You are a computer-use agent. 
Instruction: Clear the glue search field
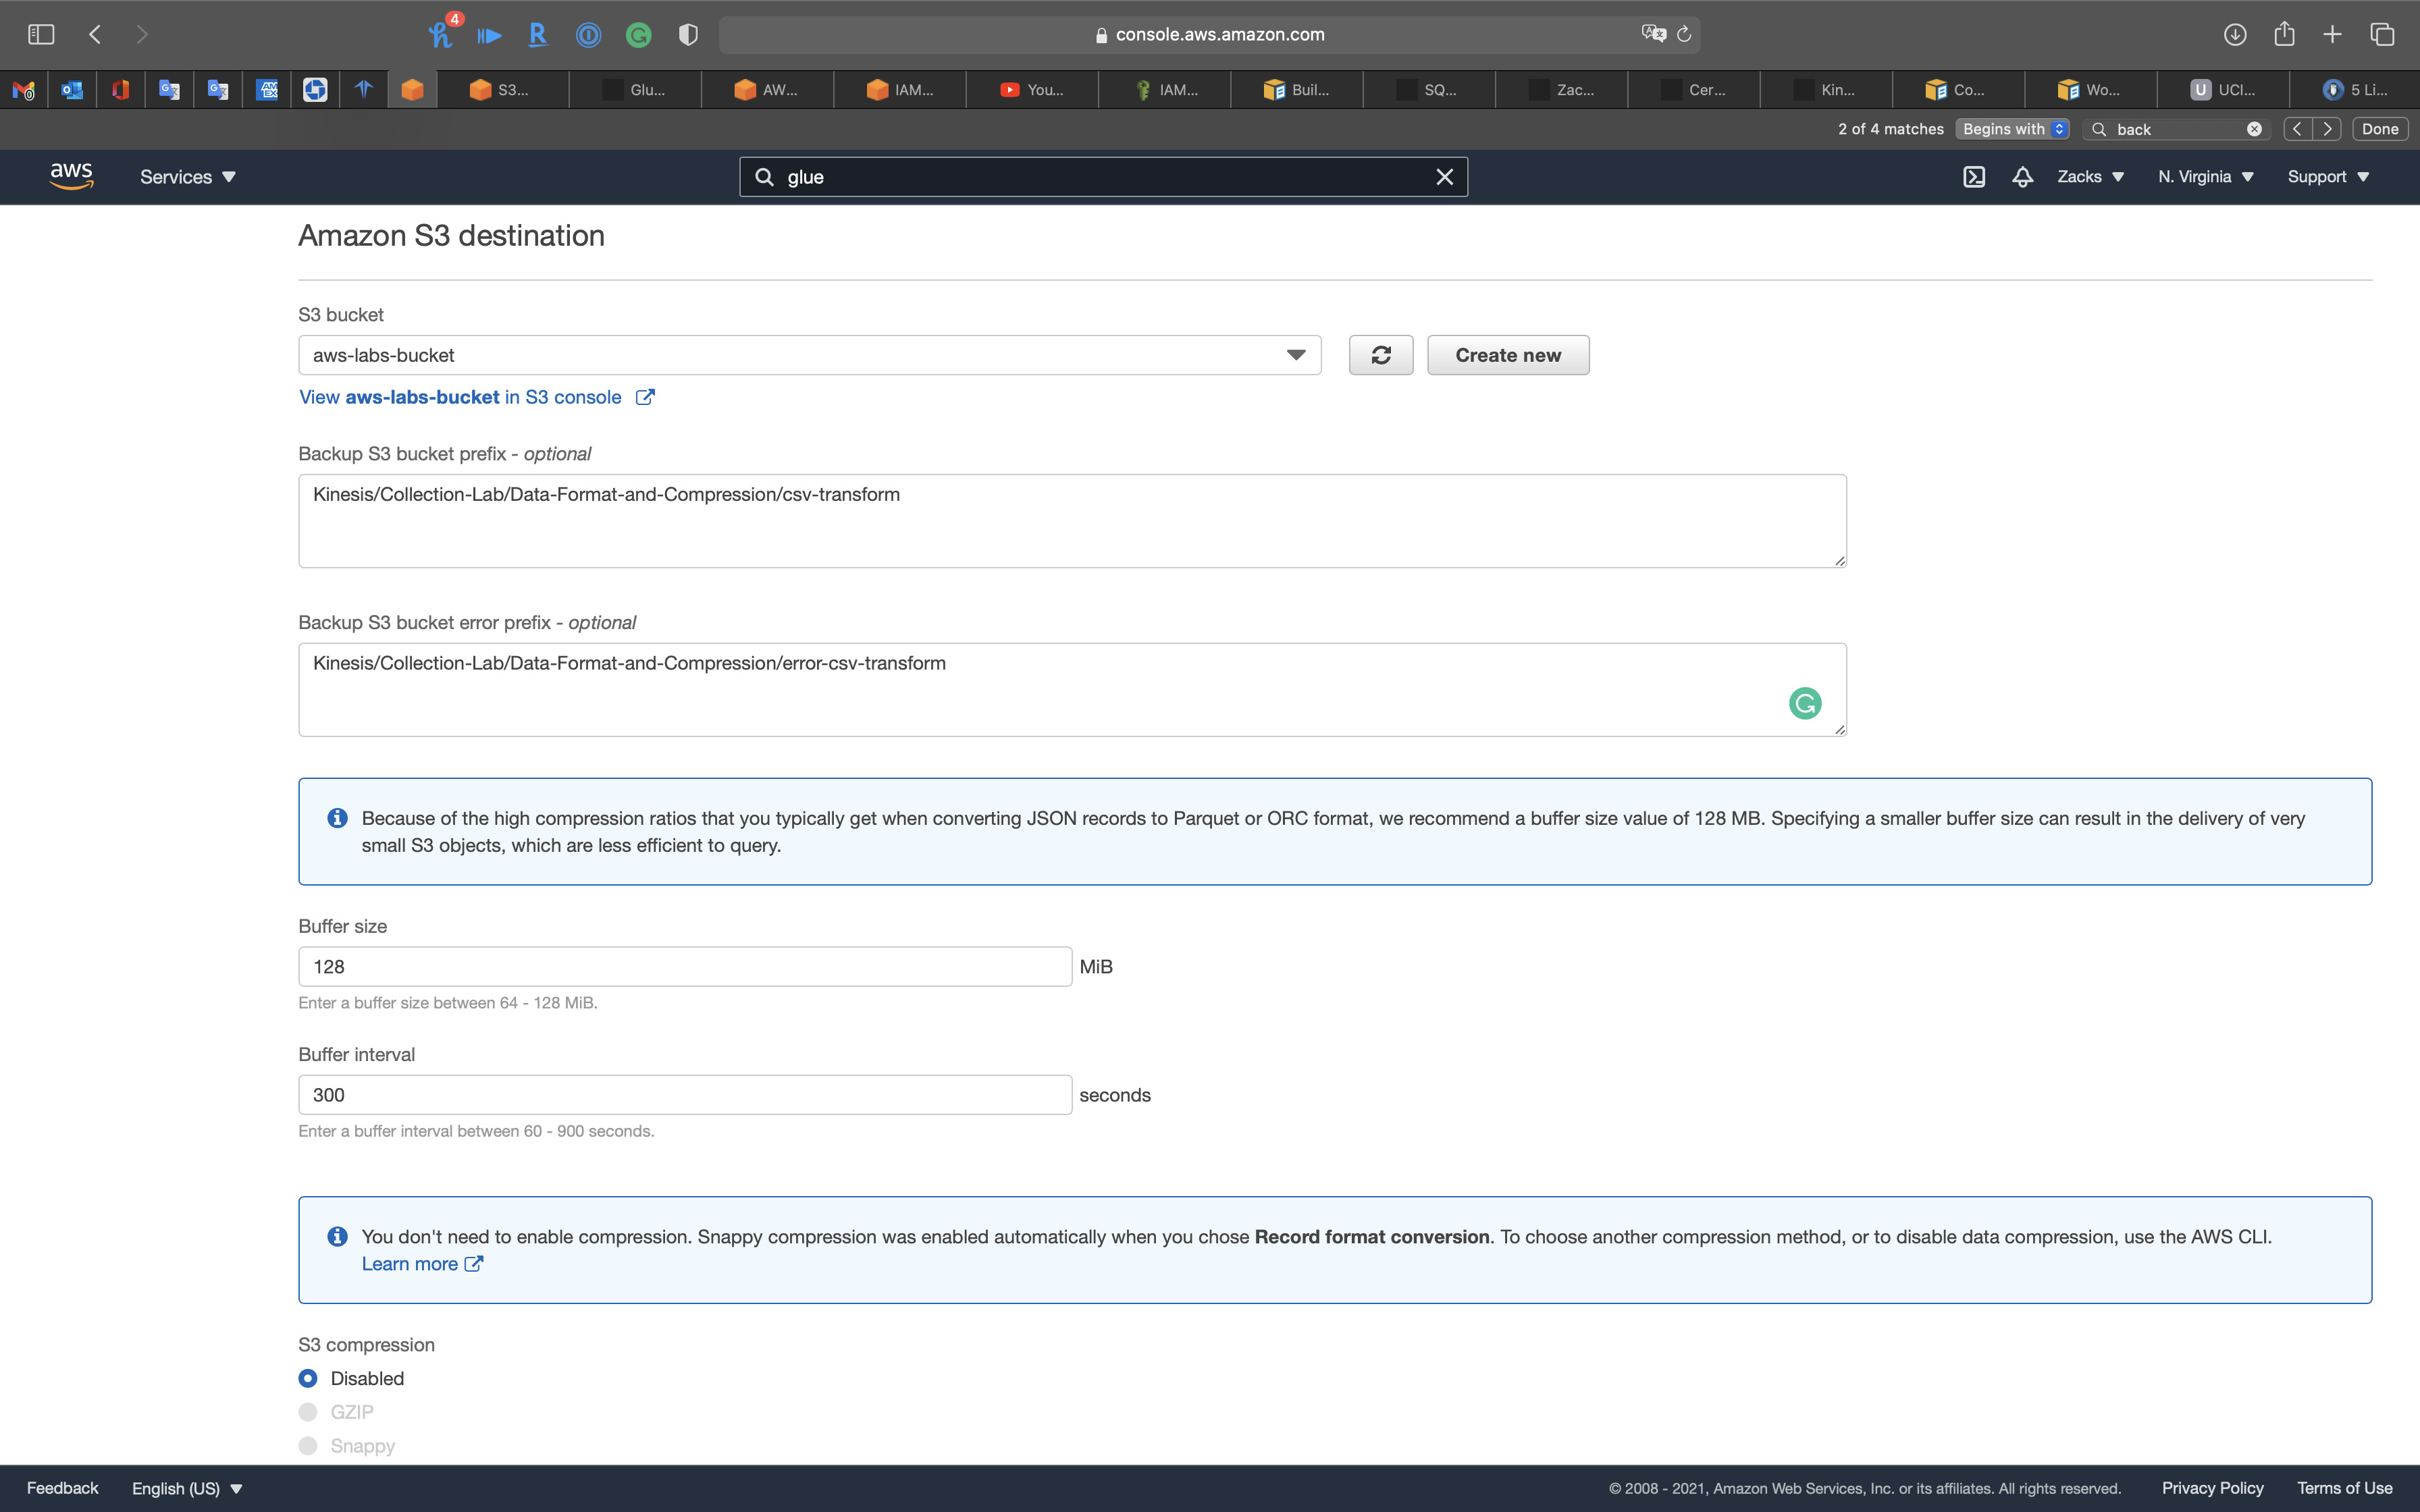[1444, 177]
